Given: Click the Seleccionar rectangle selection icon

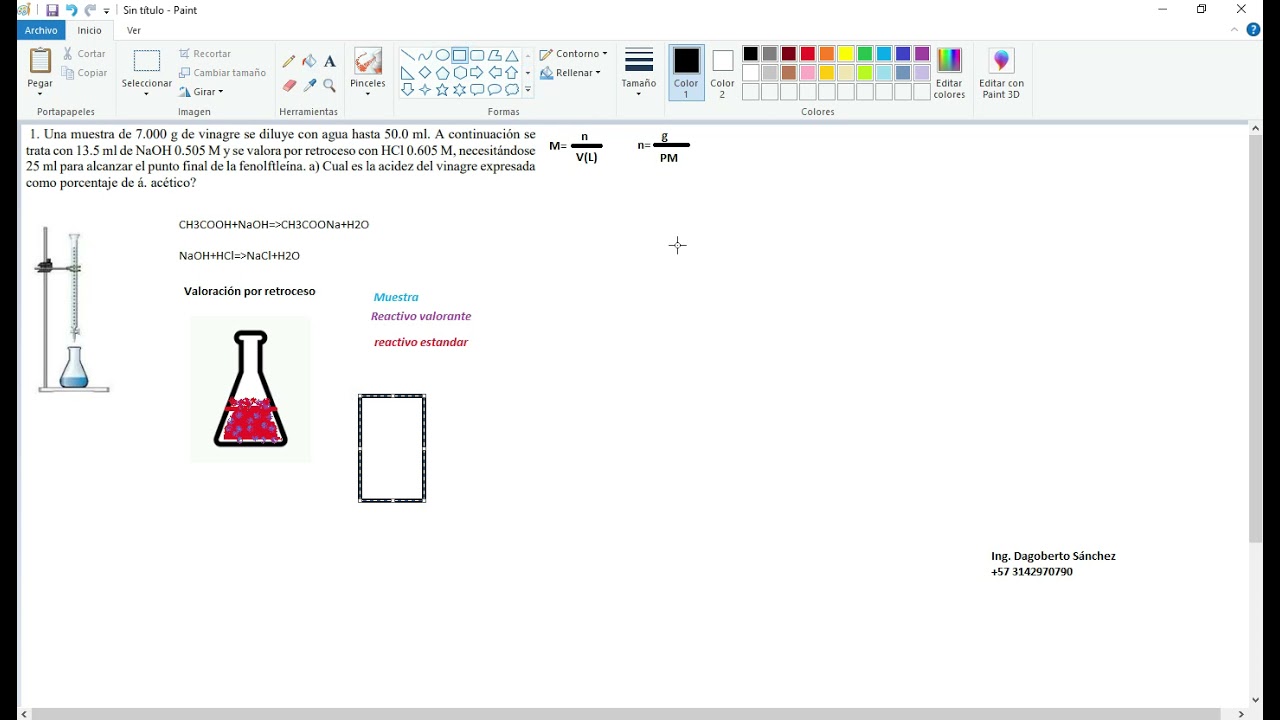Looking at the screenshot, I should coord(147,61).
